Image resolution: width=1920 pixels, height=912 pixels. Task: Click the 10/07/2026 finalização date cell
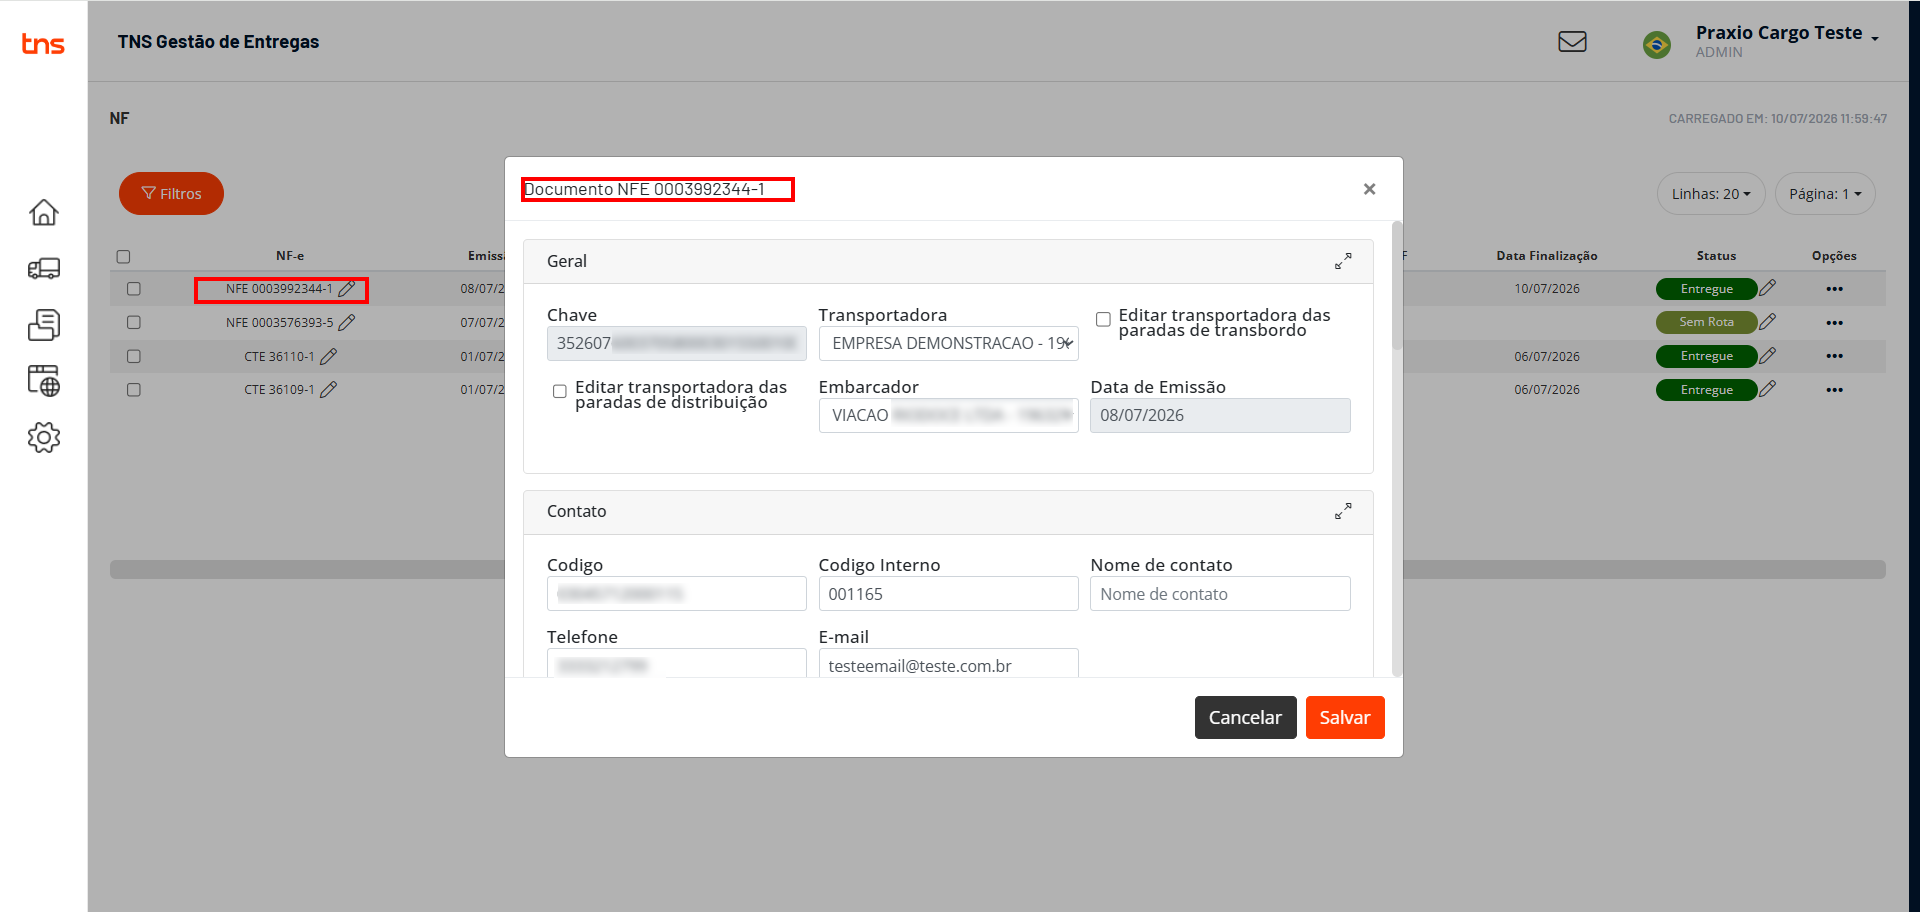1547,289
